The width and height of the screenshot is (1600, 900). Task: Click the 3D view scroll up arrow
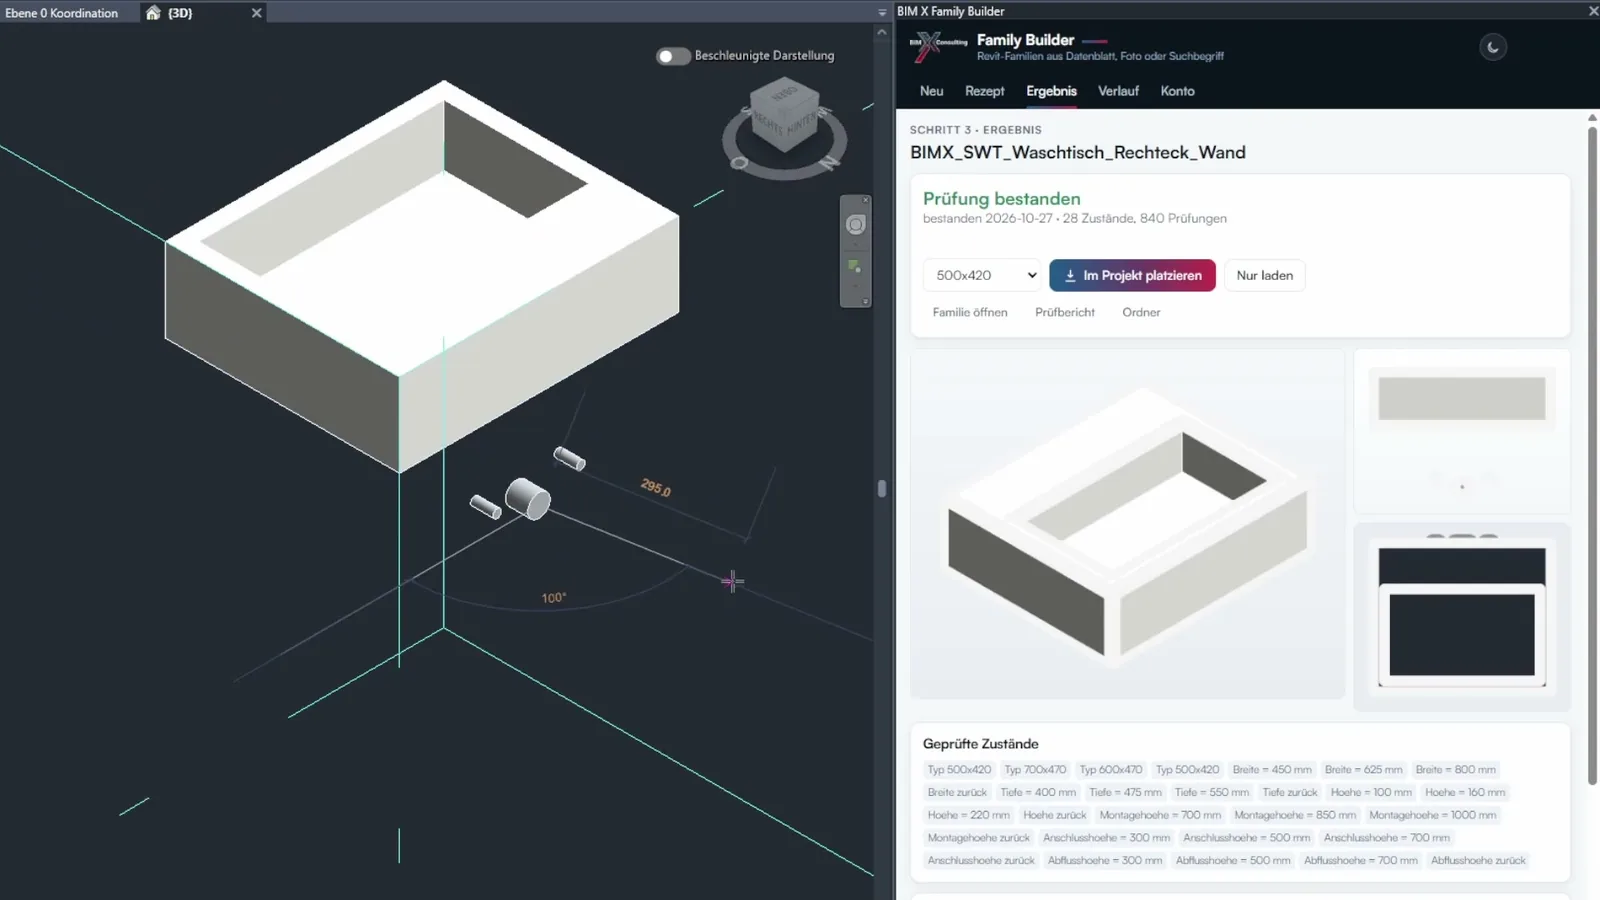click(x=882, y=33)
